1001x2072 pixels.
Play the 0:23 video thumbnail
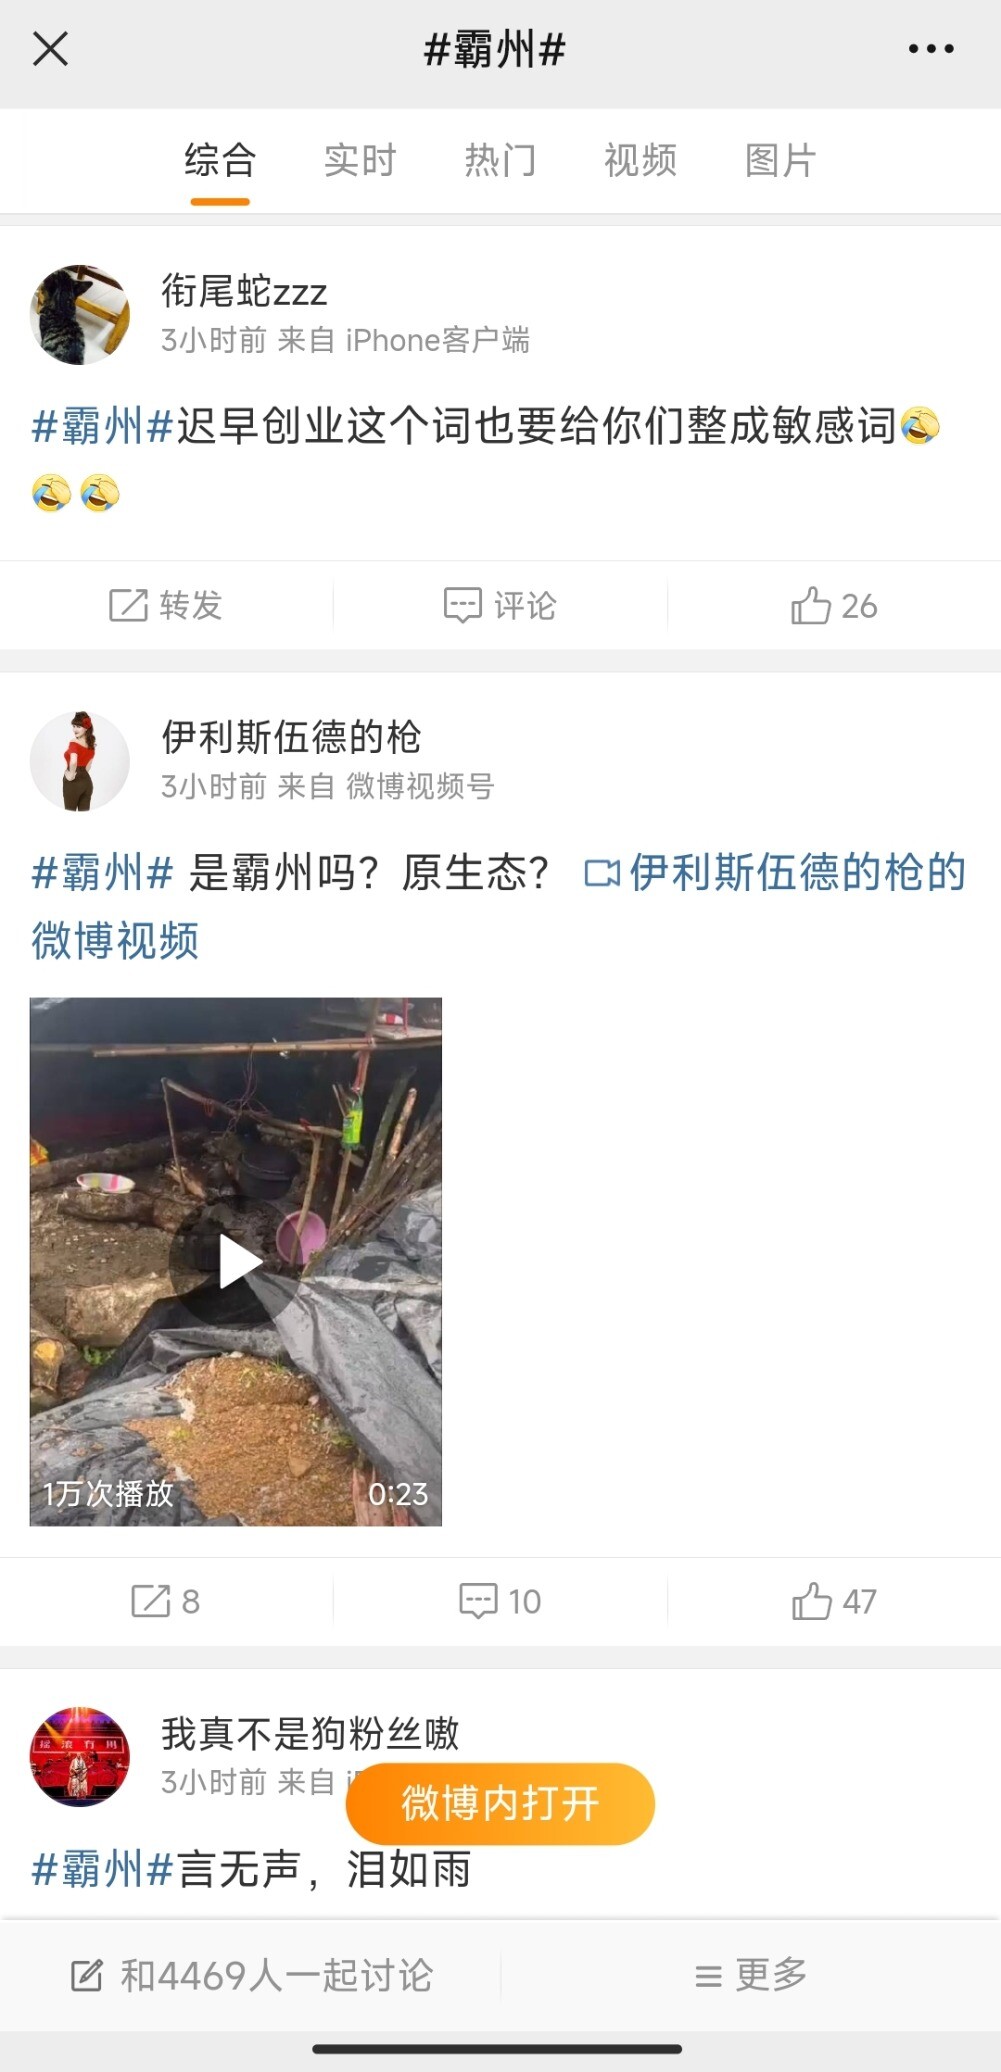tap(236, 1261)
